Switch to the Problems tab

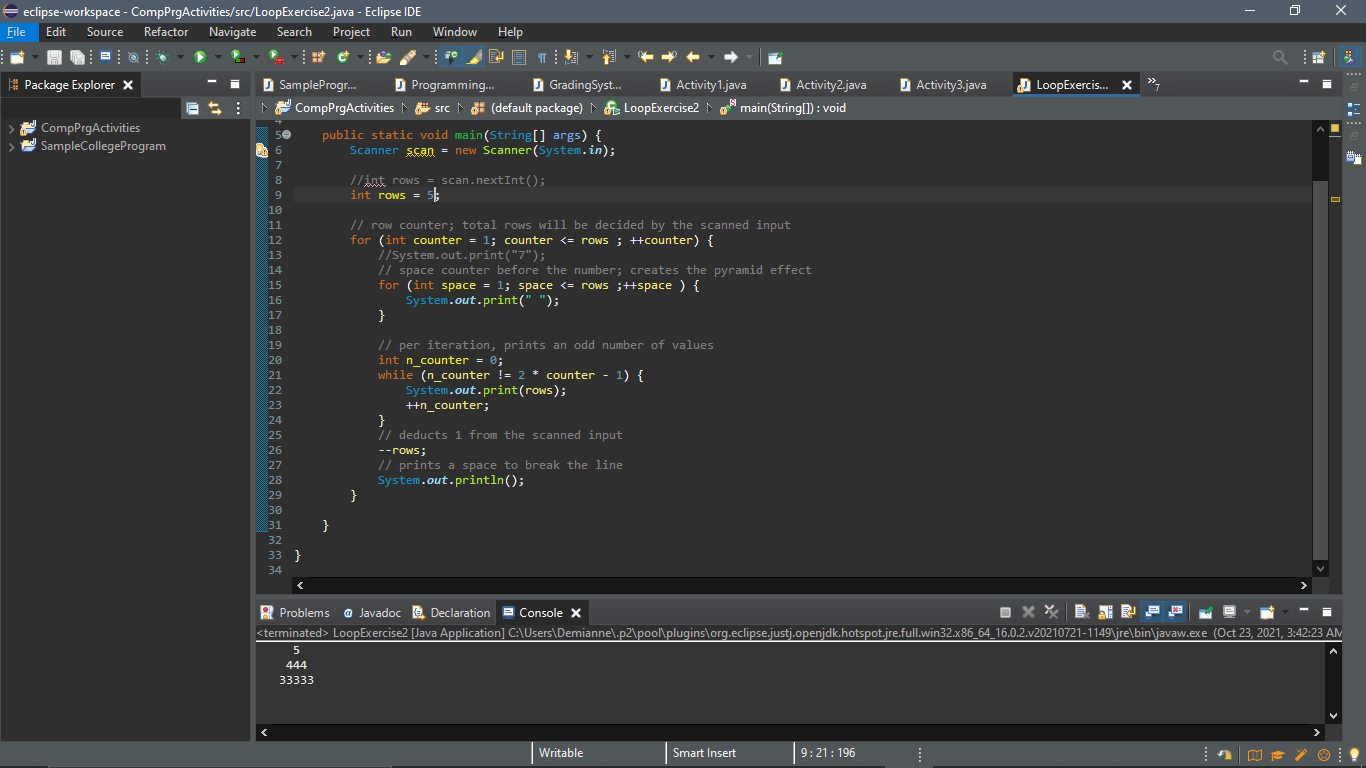295,613
